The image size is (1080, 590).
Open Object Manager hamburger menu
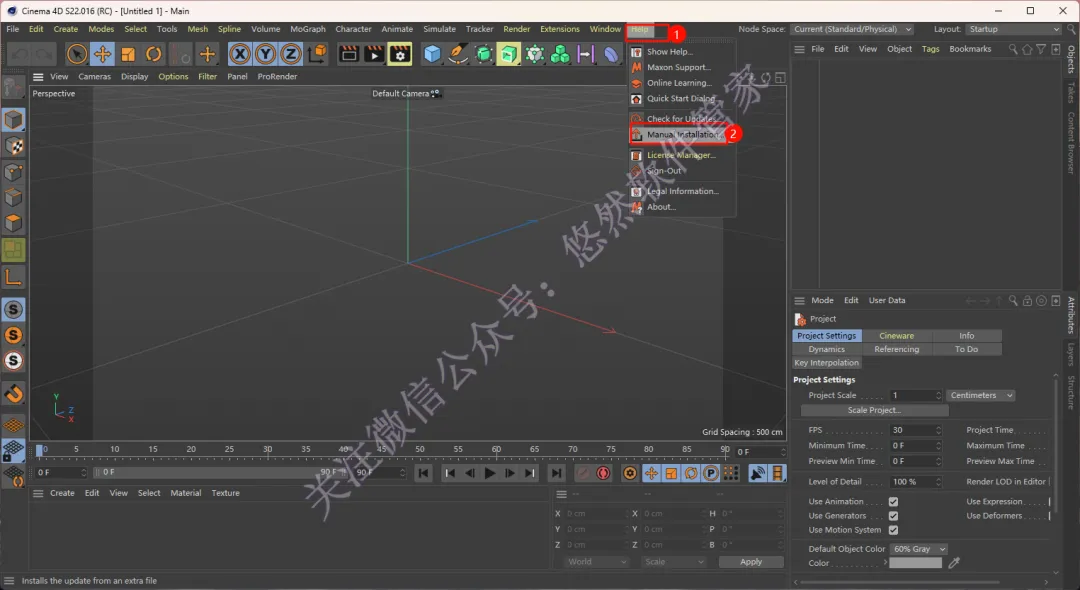point(799,49)
